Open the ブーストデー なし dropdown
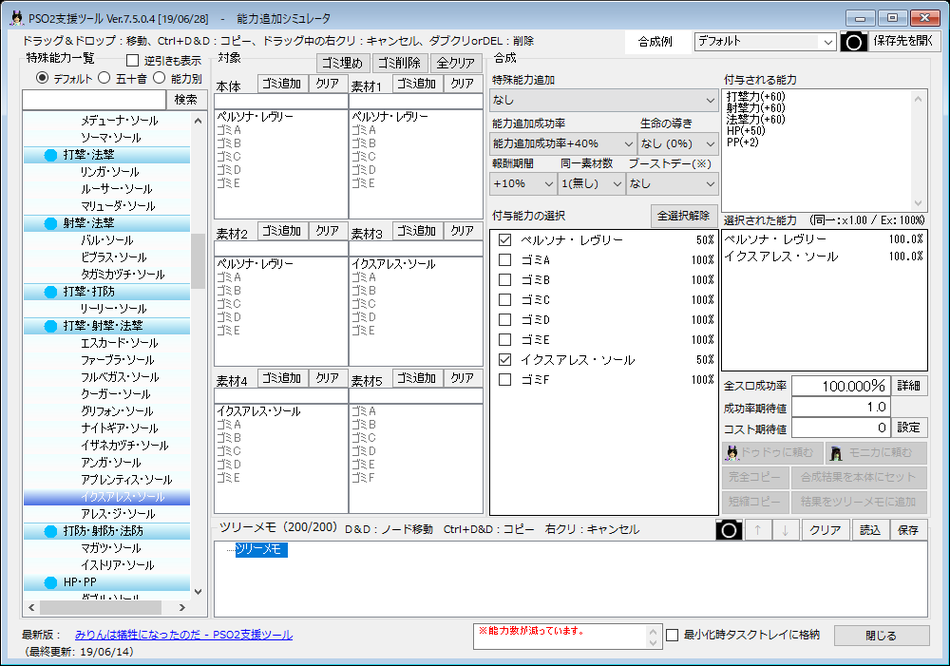This screenshot has height=666, width=950. coord(672,184)
